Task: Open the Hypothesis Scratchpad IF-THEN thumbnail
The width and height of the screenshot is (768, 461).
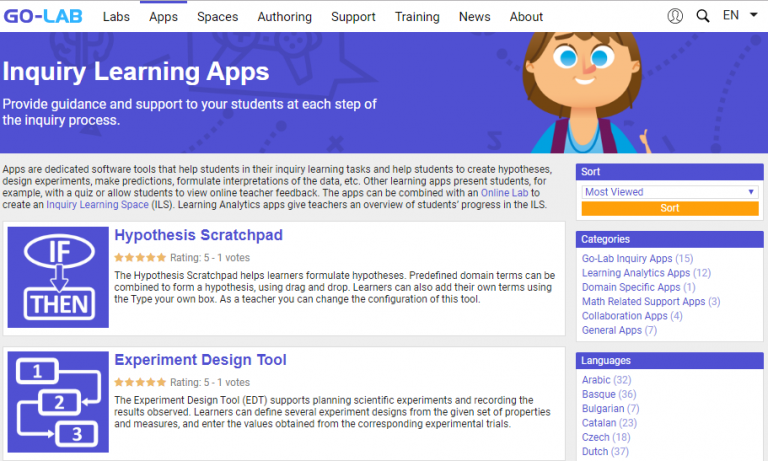Action: point(58,277)
